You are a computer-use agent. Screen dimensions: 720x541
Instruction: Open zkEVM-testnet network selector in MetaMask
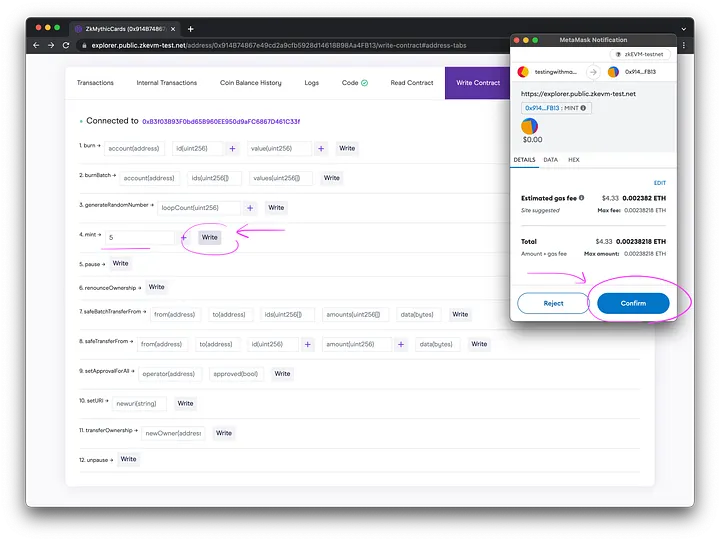(641, 54)
